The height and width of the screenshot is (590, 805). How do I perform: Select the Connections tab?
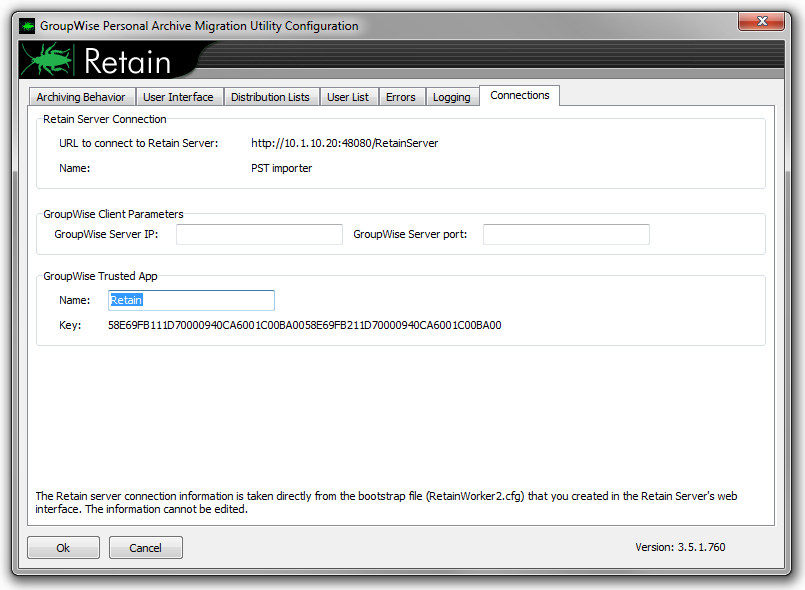pyautogui.click(x=520, y=96)
